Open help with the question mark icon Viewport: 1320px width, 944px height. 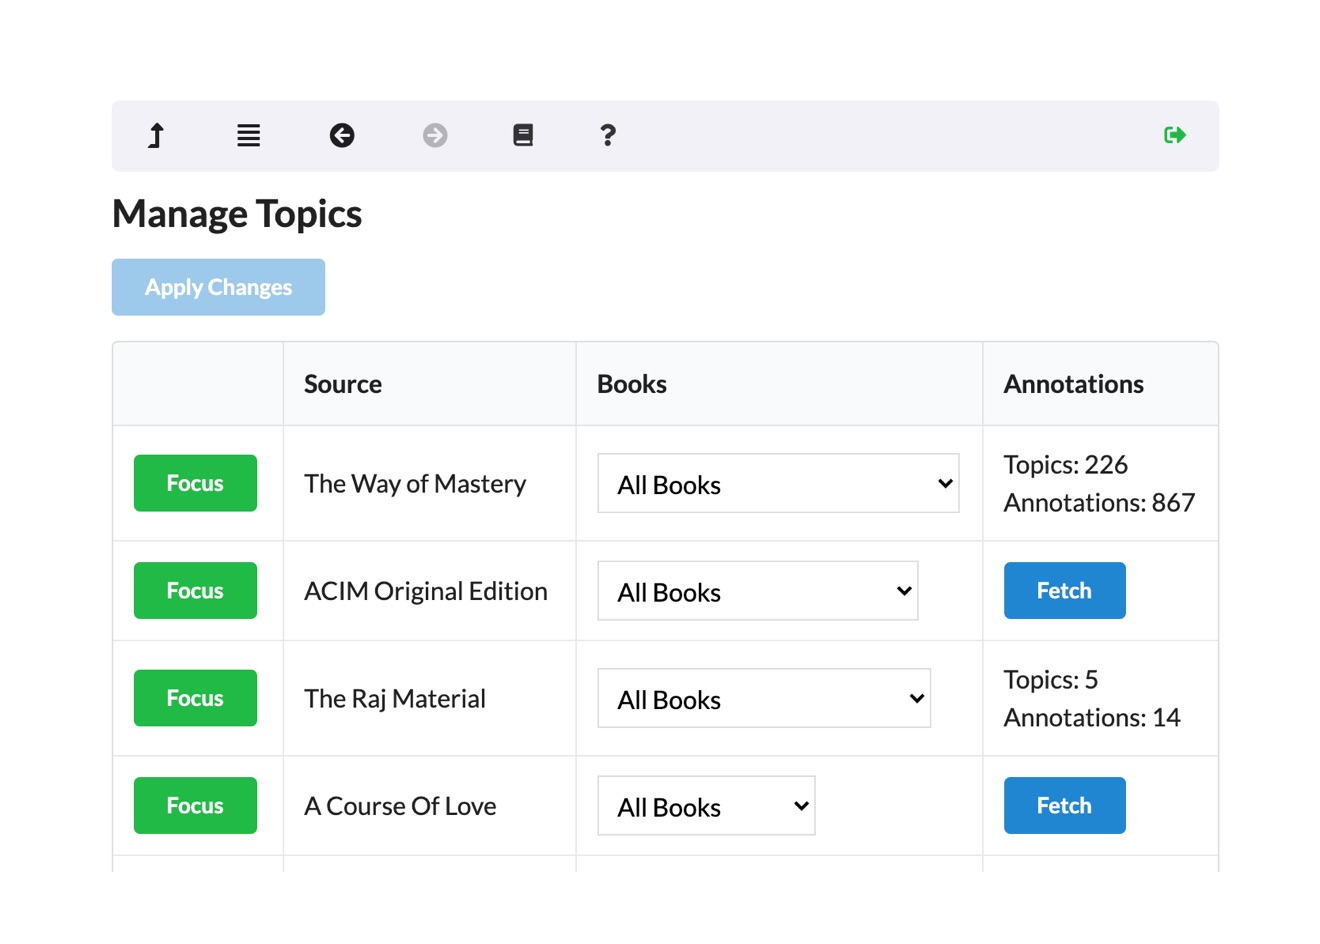[x=608, y=135]
